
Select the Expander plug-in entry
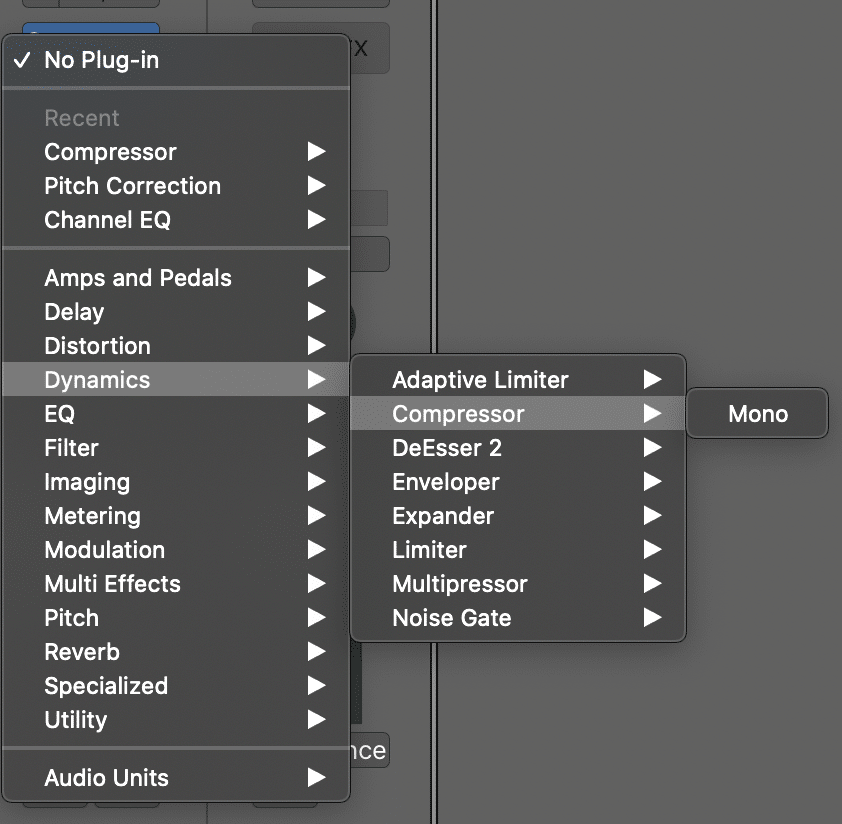(x=518, y=516)
